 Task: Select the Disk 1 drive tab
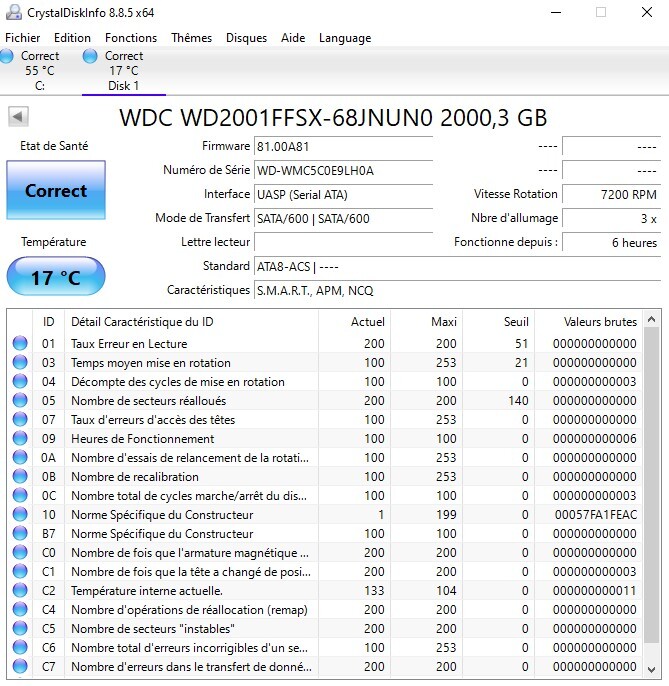[123, 71]
